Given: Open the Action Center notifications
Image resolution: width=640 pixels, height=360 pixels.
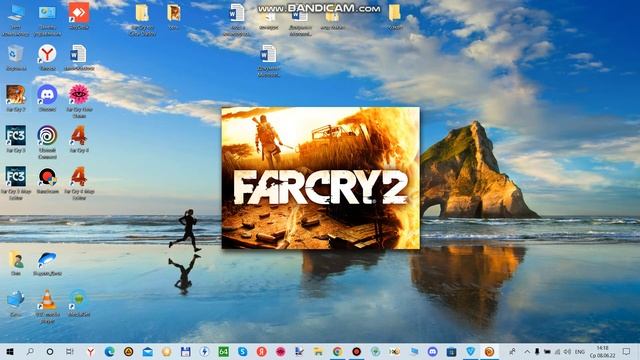Looking at the screenshot, I should coord(627,351).
